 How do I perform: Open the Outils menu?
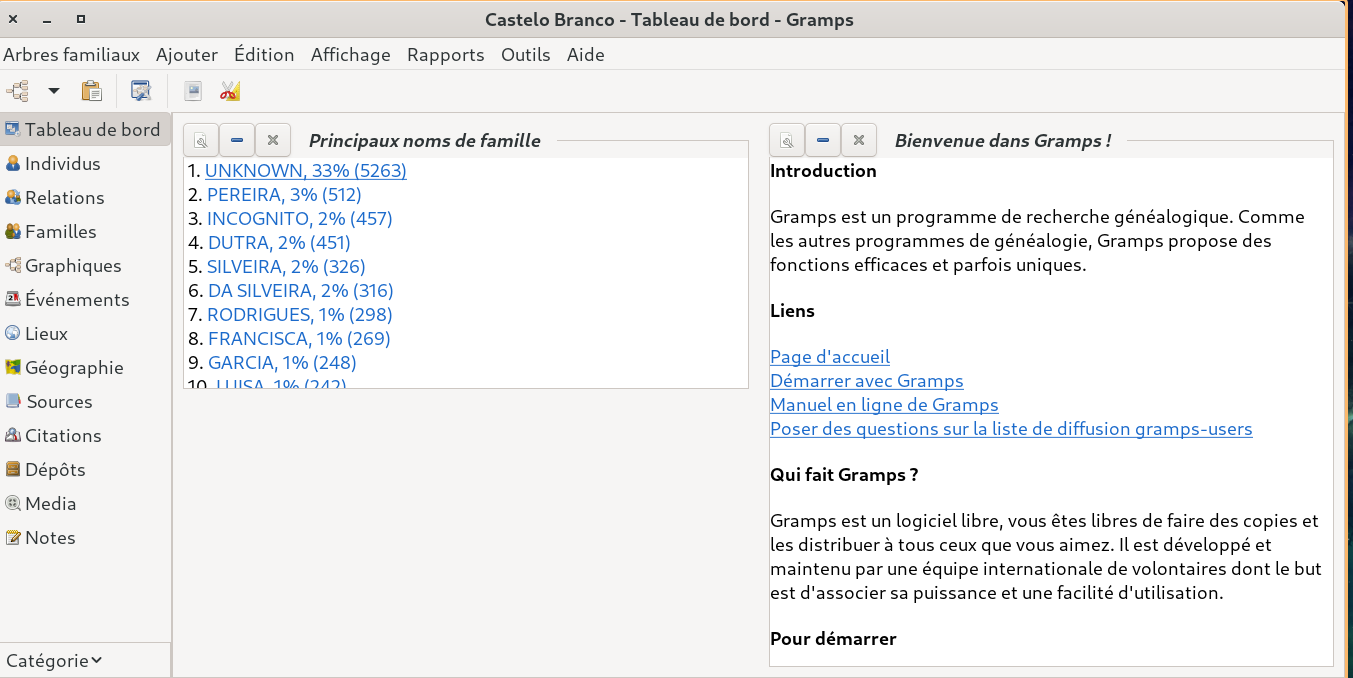tap(526, 55)
